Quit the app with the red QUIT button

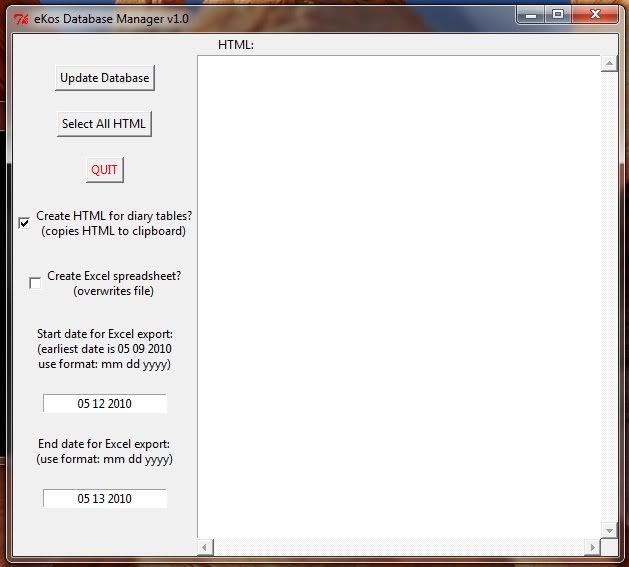105,170
